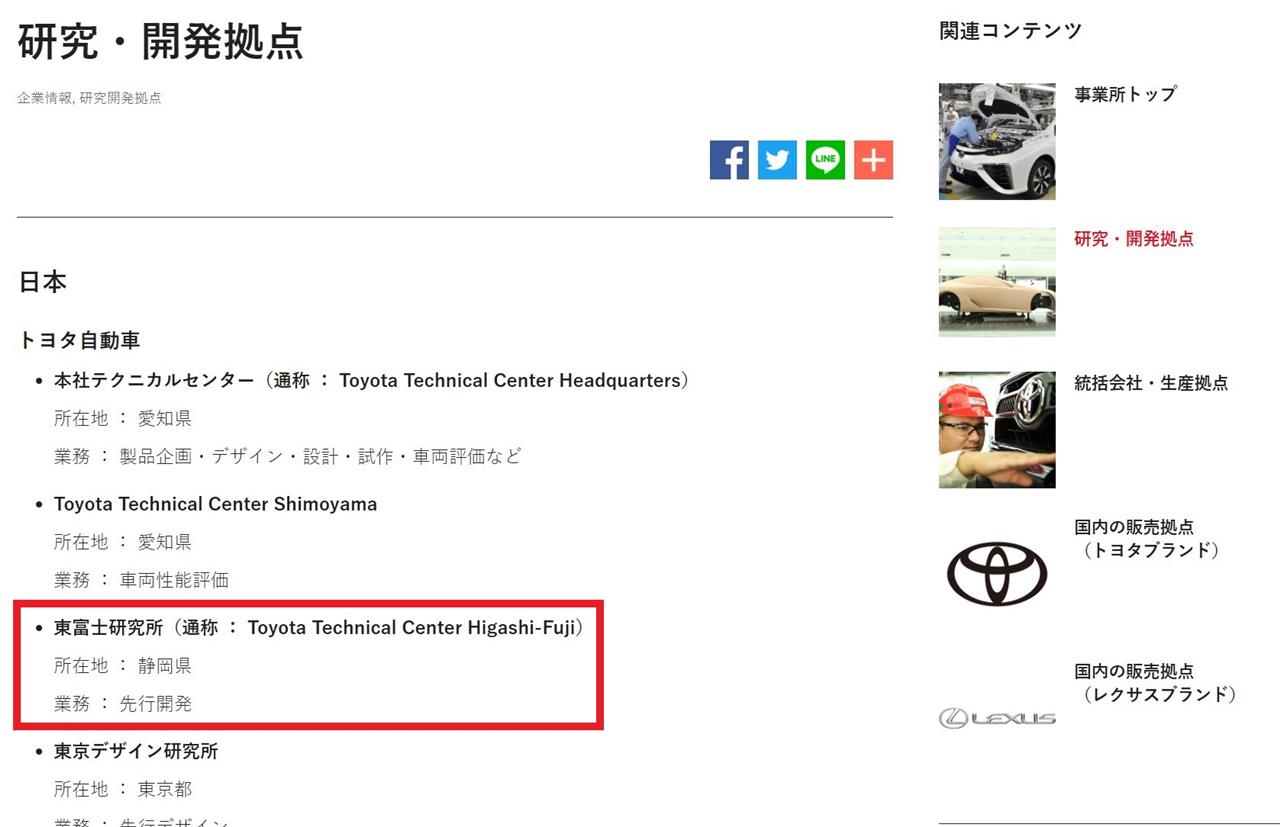1280x827 pixels.
Task: Share the page on Facebook
Action: pos(729,160)
